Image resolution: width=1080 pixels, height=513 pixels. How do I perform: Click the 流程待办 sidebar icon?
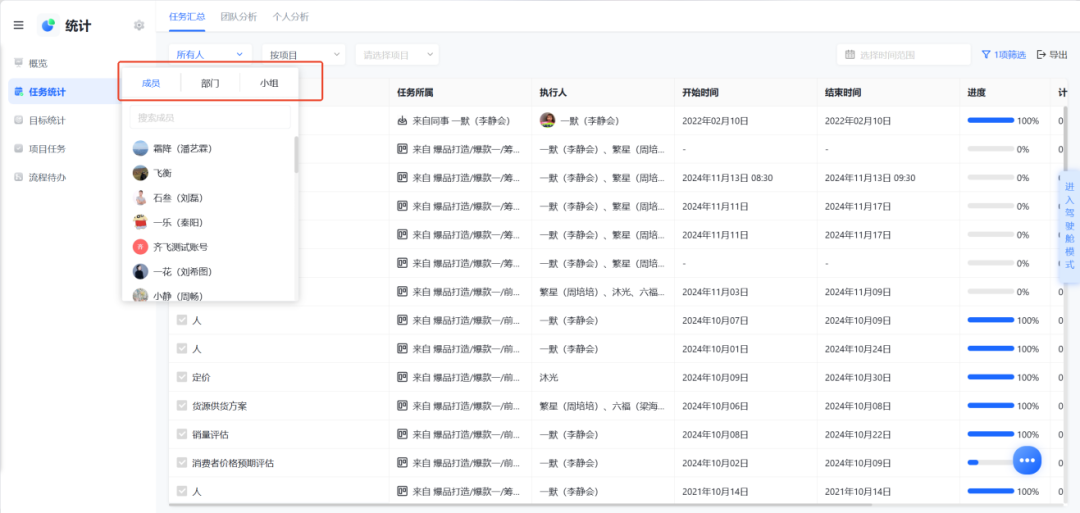click(19, 177)
